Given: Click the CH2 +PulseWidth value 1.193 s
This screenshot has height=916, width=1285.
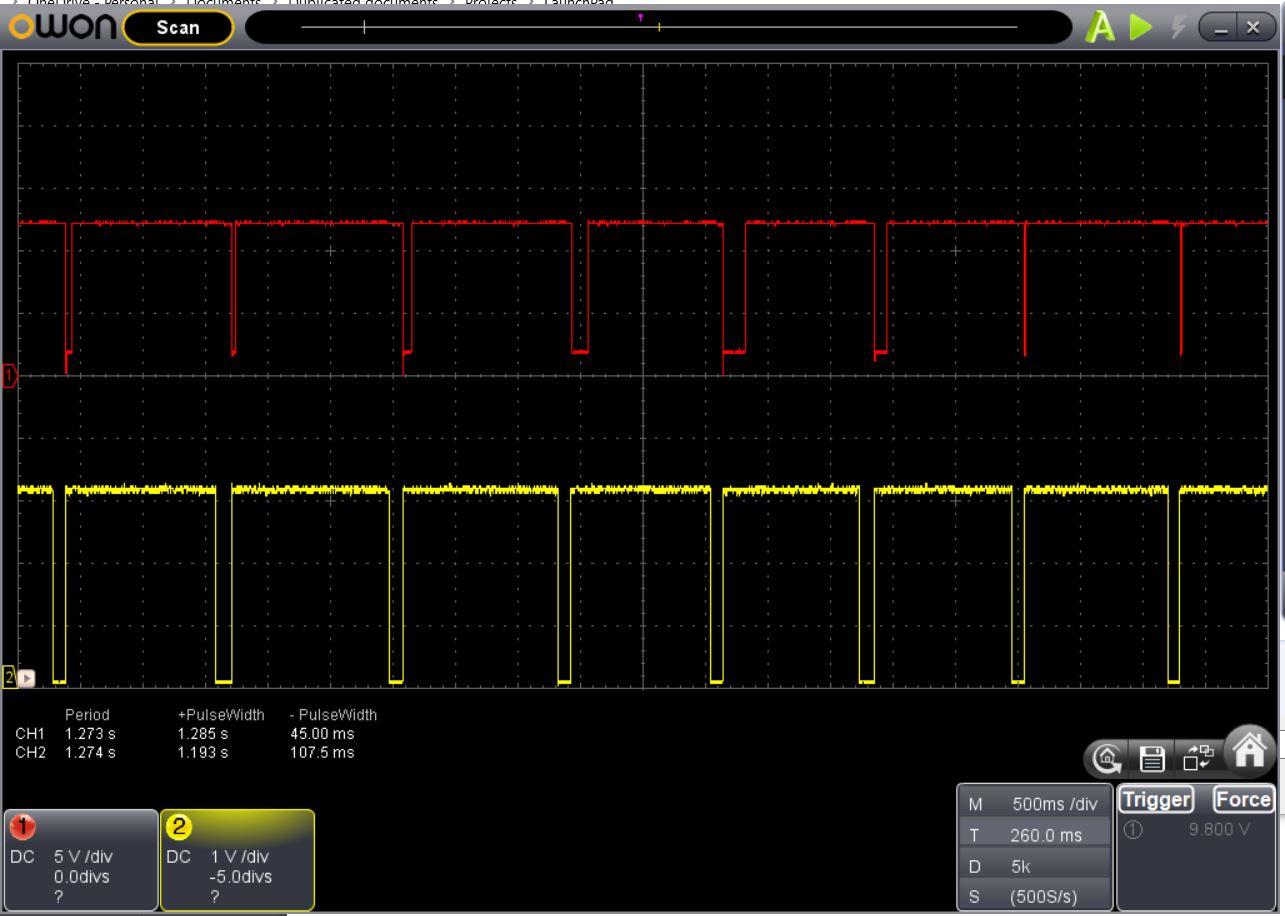Looking at the screenshot, I should click(202, 752).
